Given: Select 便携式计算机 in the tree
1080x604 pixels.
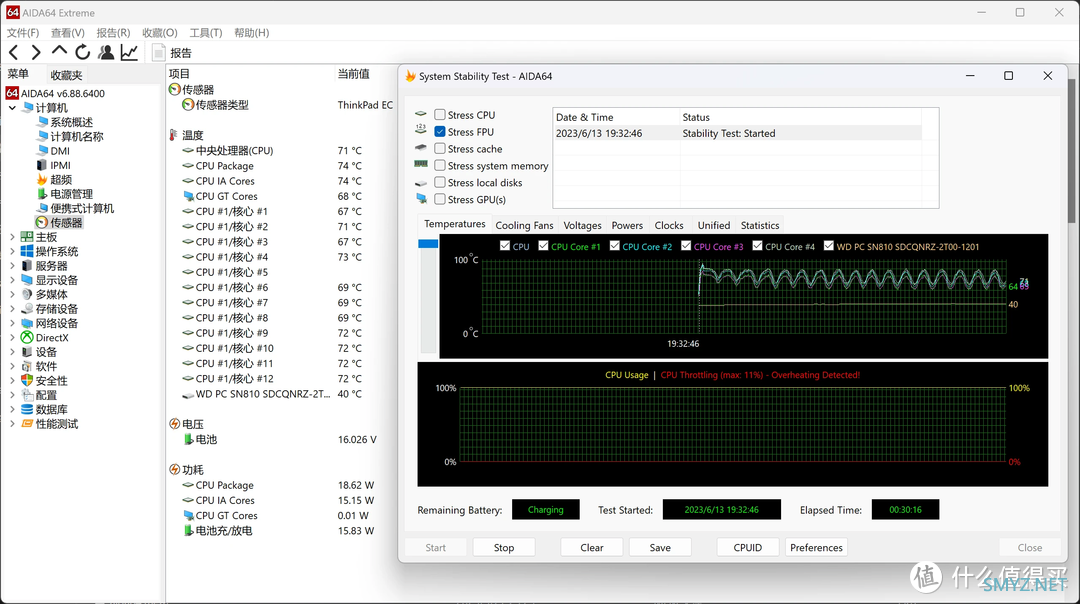Looking at the screenshot, I should [x=82, y=208].
